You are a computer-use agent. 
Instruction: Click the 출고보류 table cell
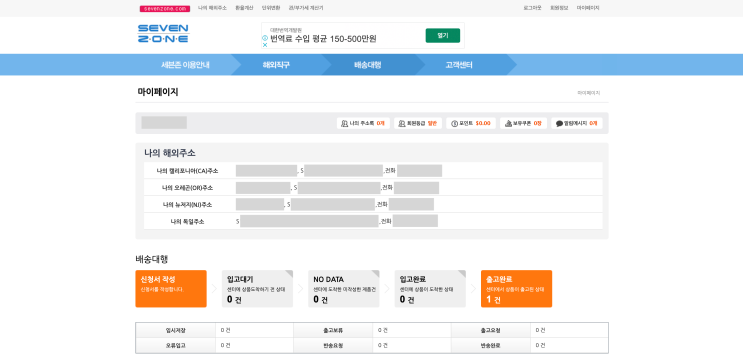point(333,330)
